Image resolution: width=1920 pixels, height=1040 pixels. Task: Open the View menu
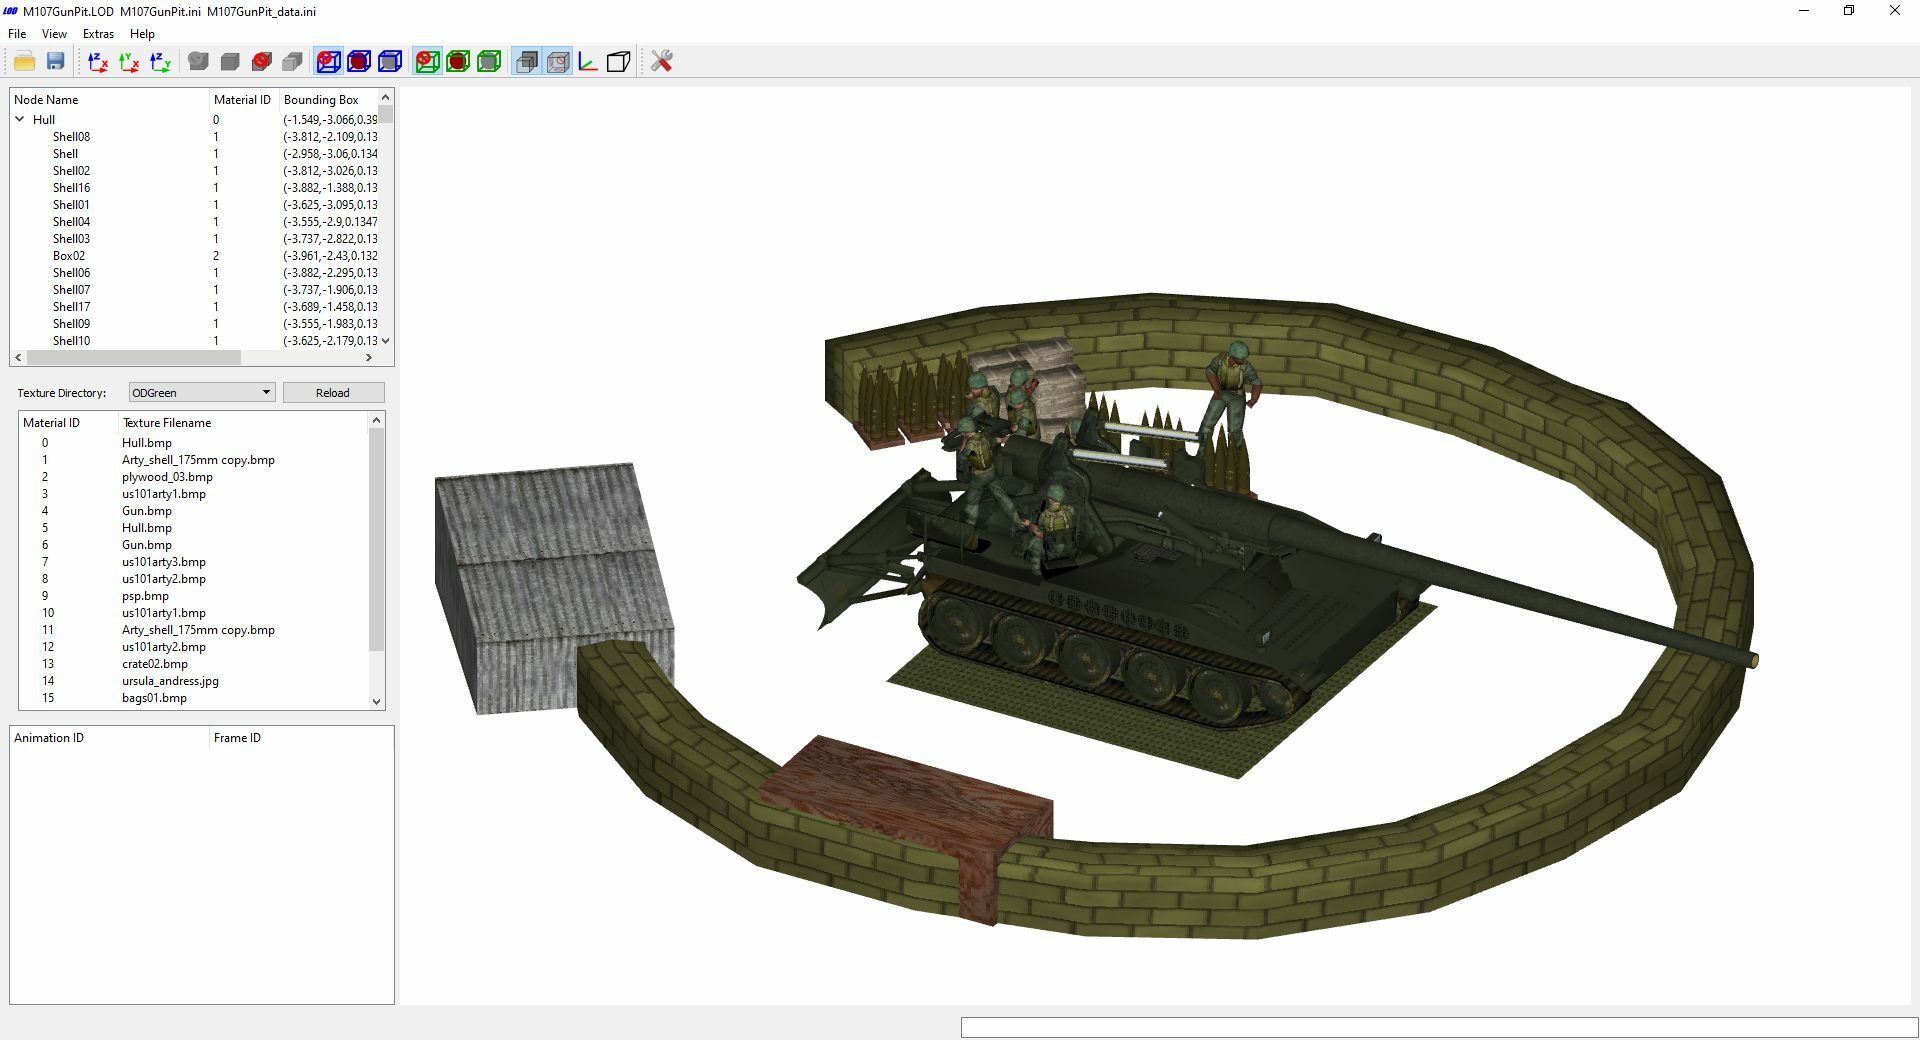(x=54, y=33)
